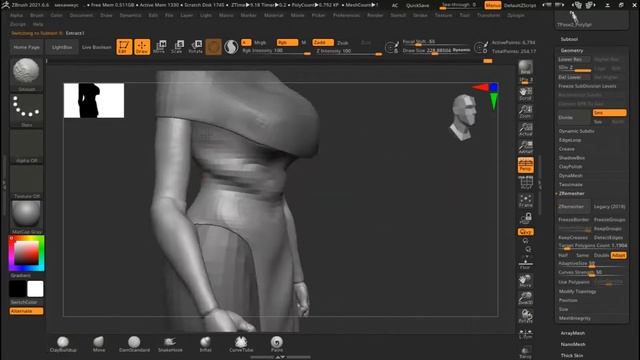Expand ArrayMesh panel
The height and width of the screenshot is (360, 640).
(x=573, y=333)
